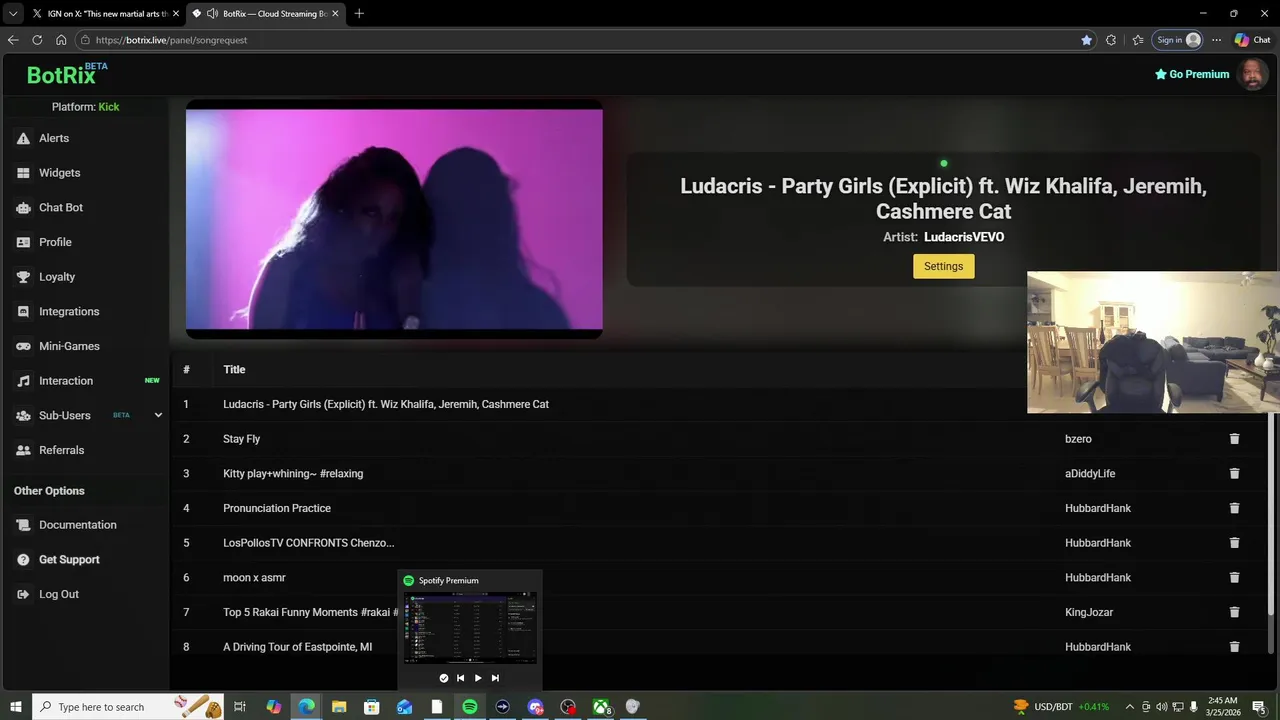
Task: Click the LudacrisVEVO artist name
Action: coord(964,237)
